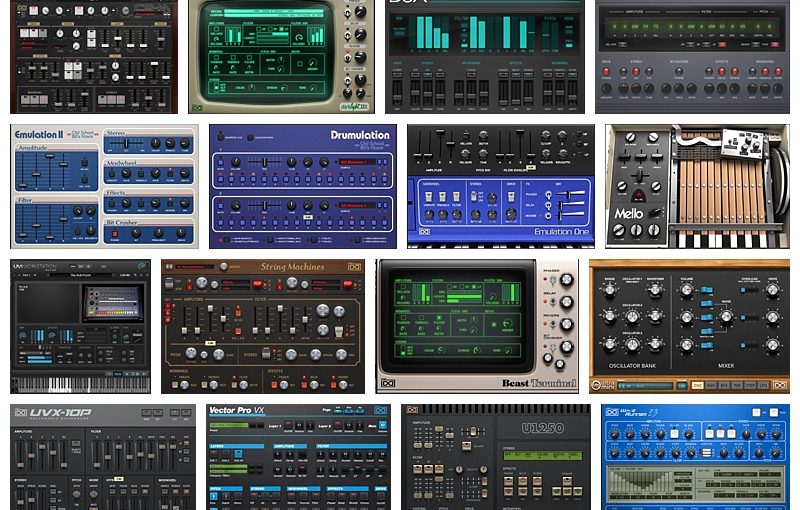Click the drum machine image in UVI Workstation
Image resolution: width=800 pixels, height=510 pixels.
point(112,302)
